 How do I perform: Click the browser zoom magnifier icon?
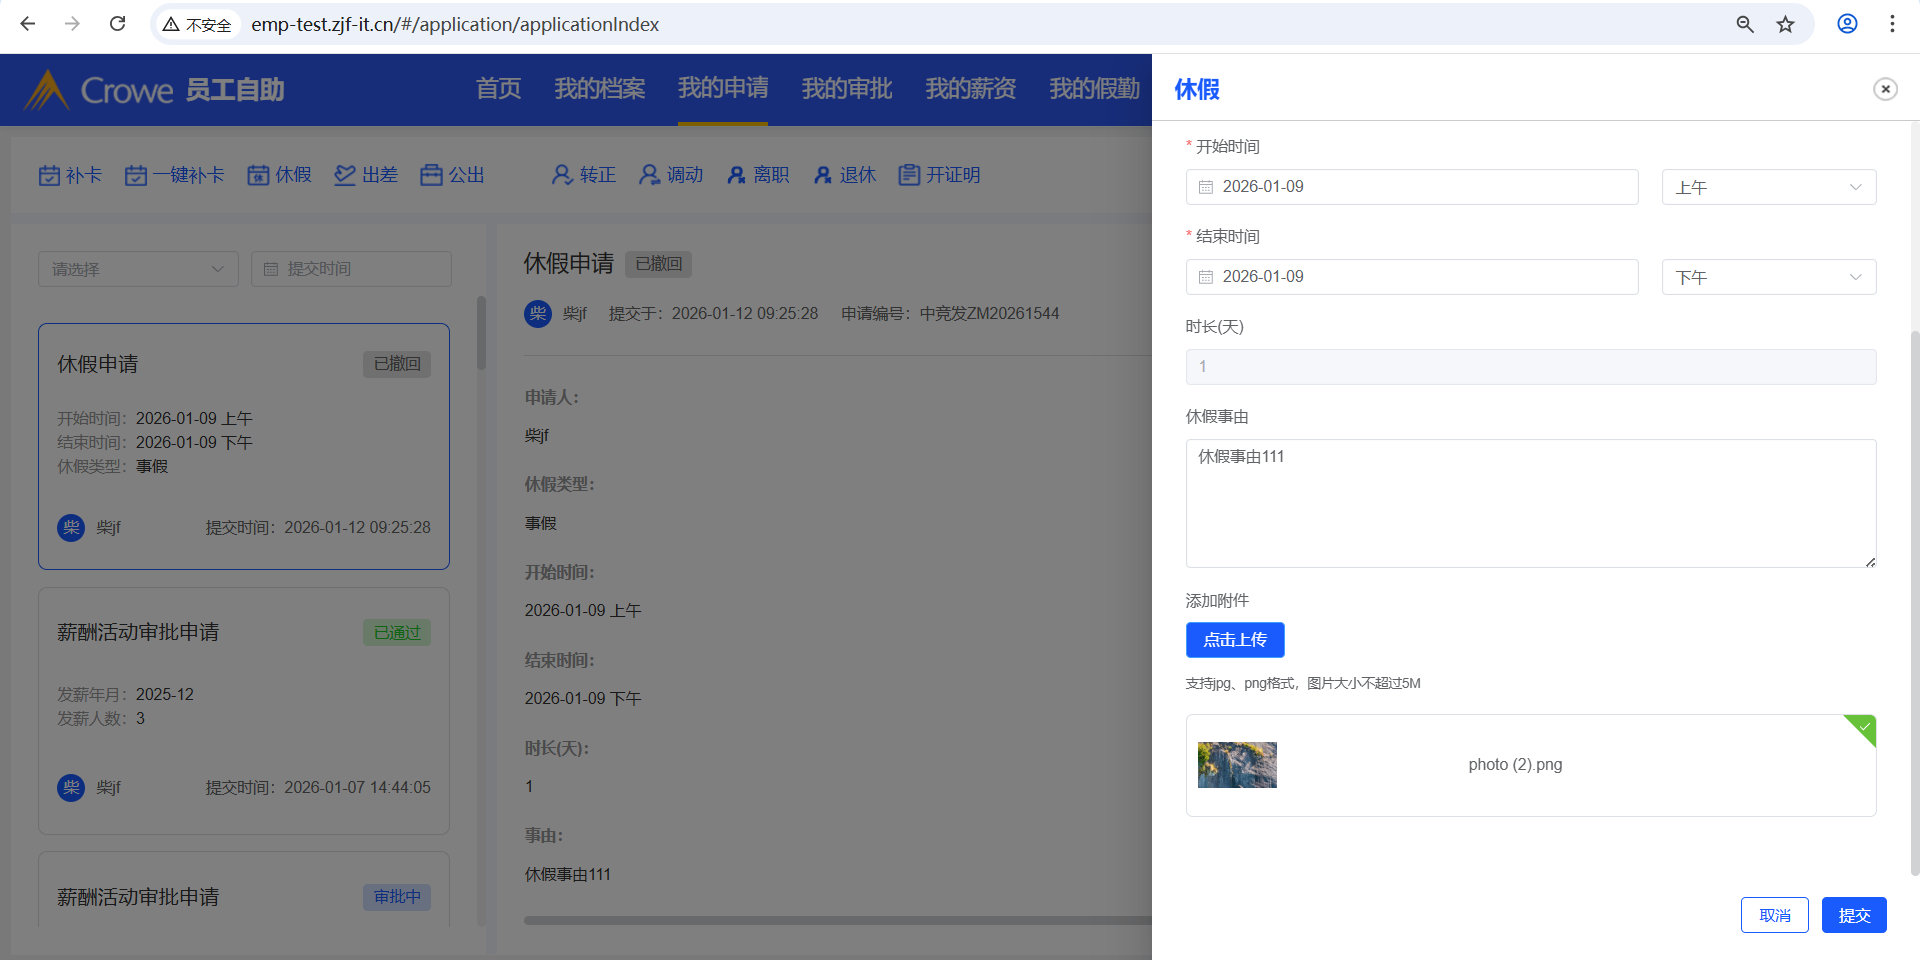[1745, 24]
